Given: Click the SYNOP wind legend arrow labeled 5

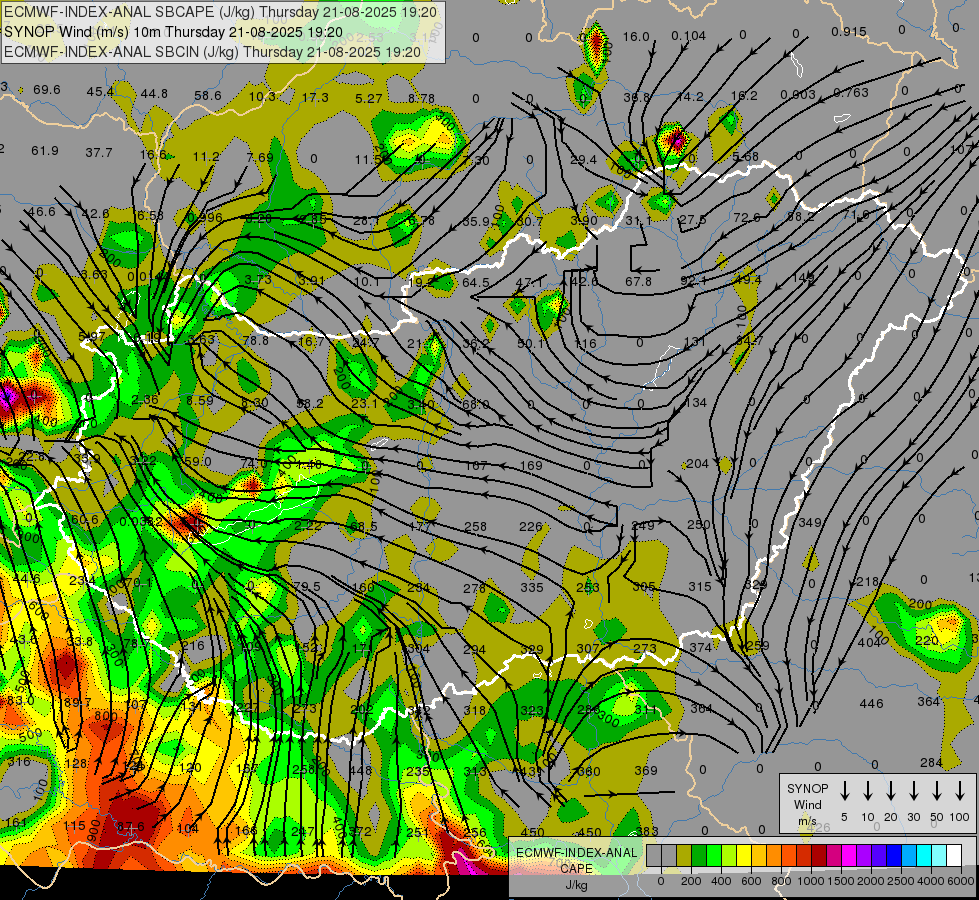Looking at the screenshot, I should [844, 790].
